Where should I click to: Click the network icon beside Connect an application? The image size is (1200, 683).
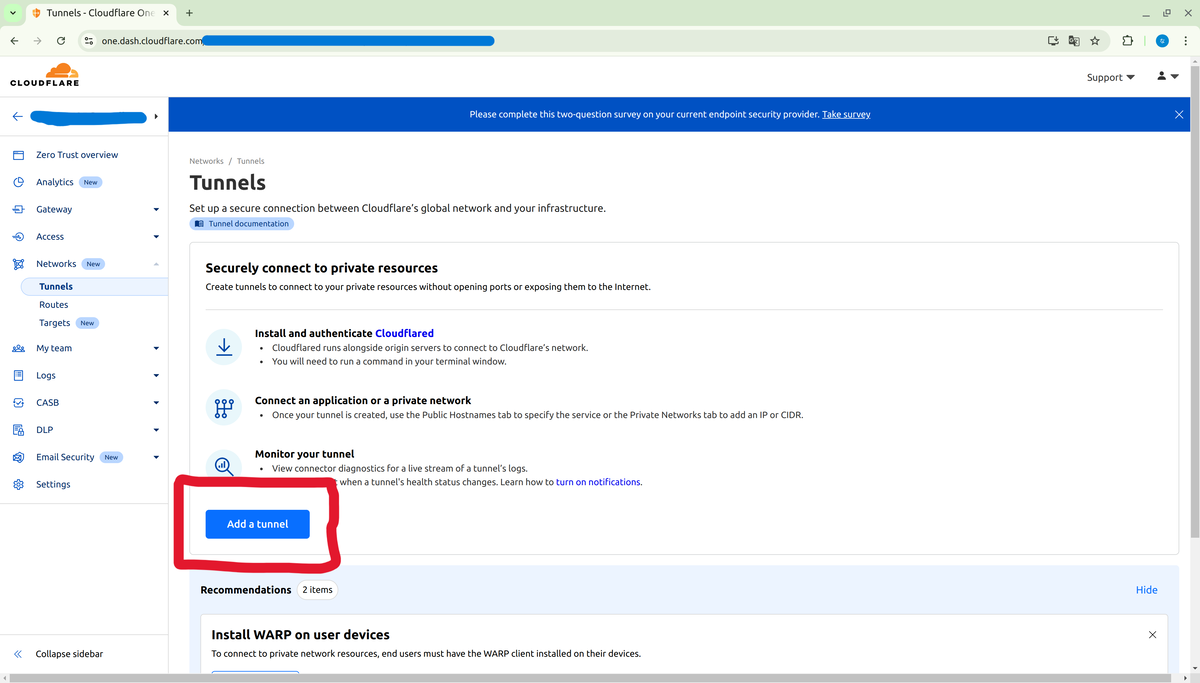click(x=224, y=407)
